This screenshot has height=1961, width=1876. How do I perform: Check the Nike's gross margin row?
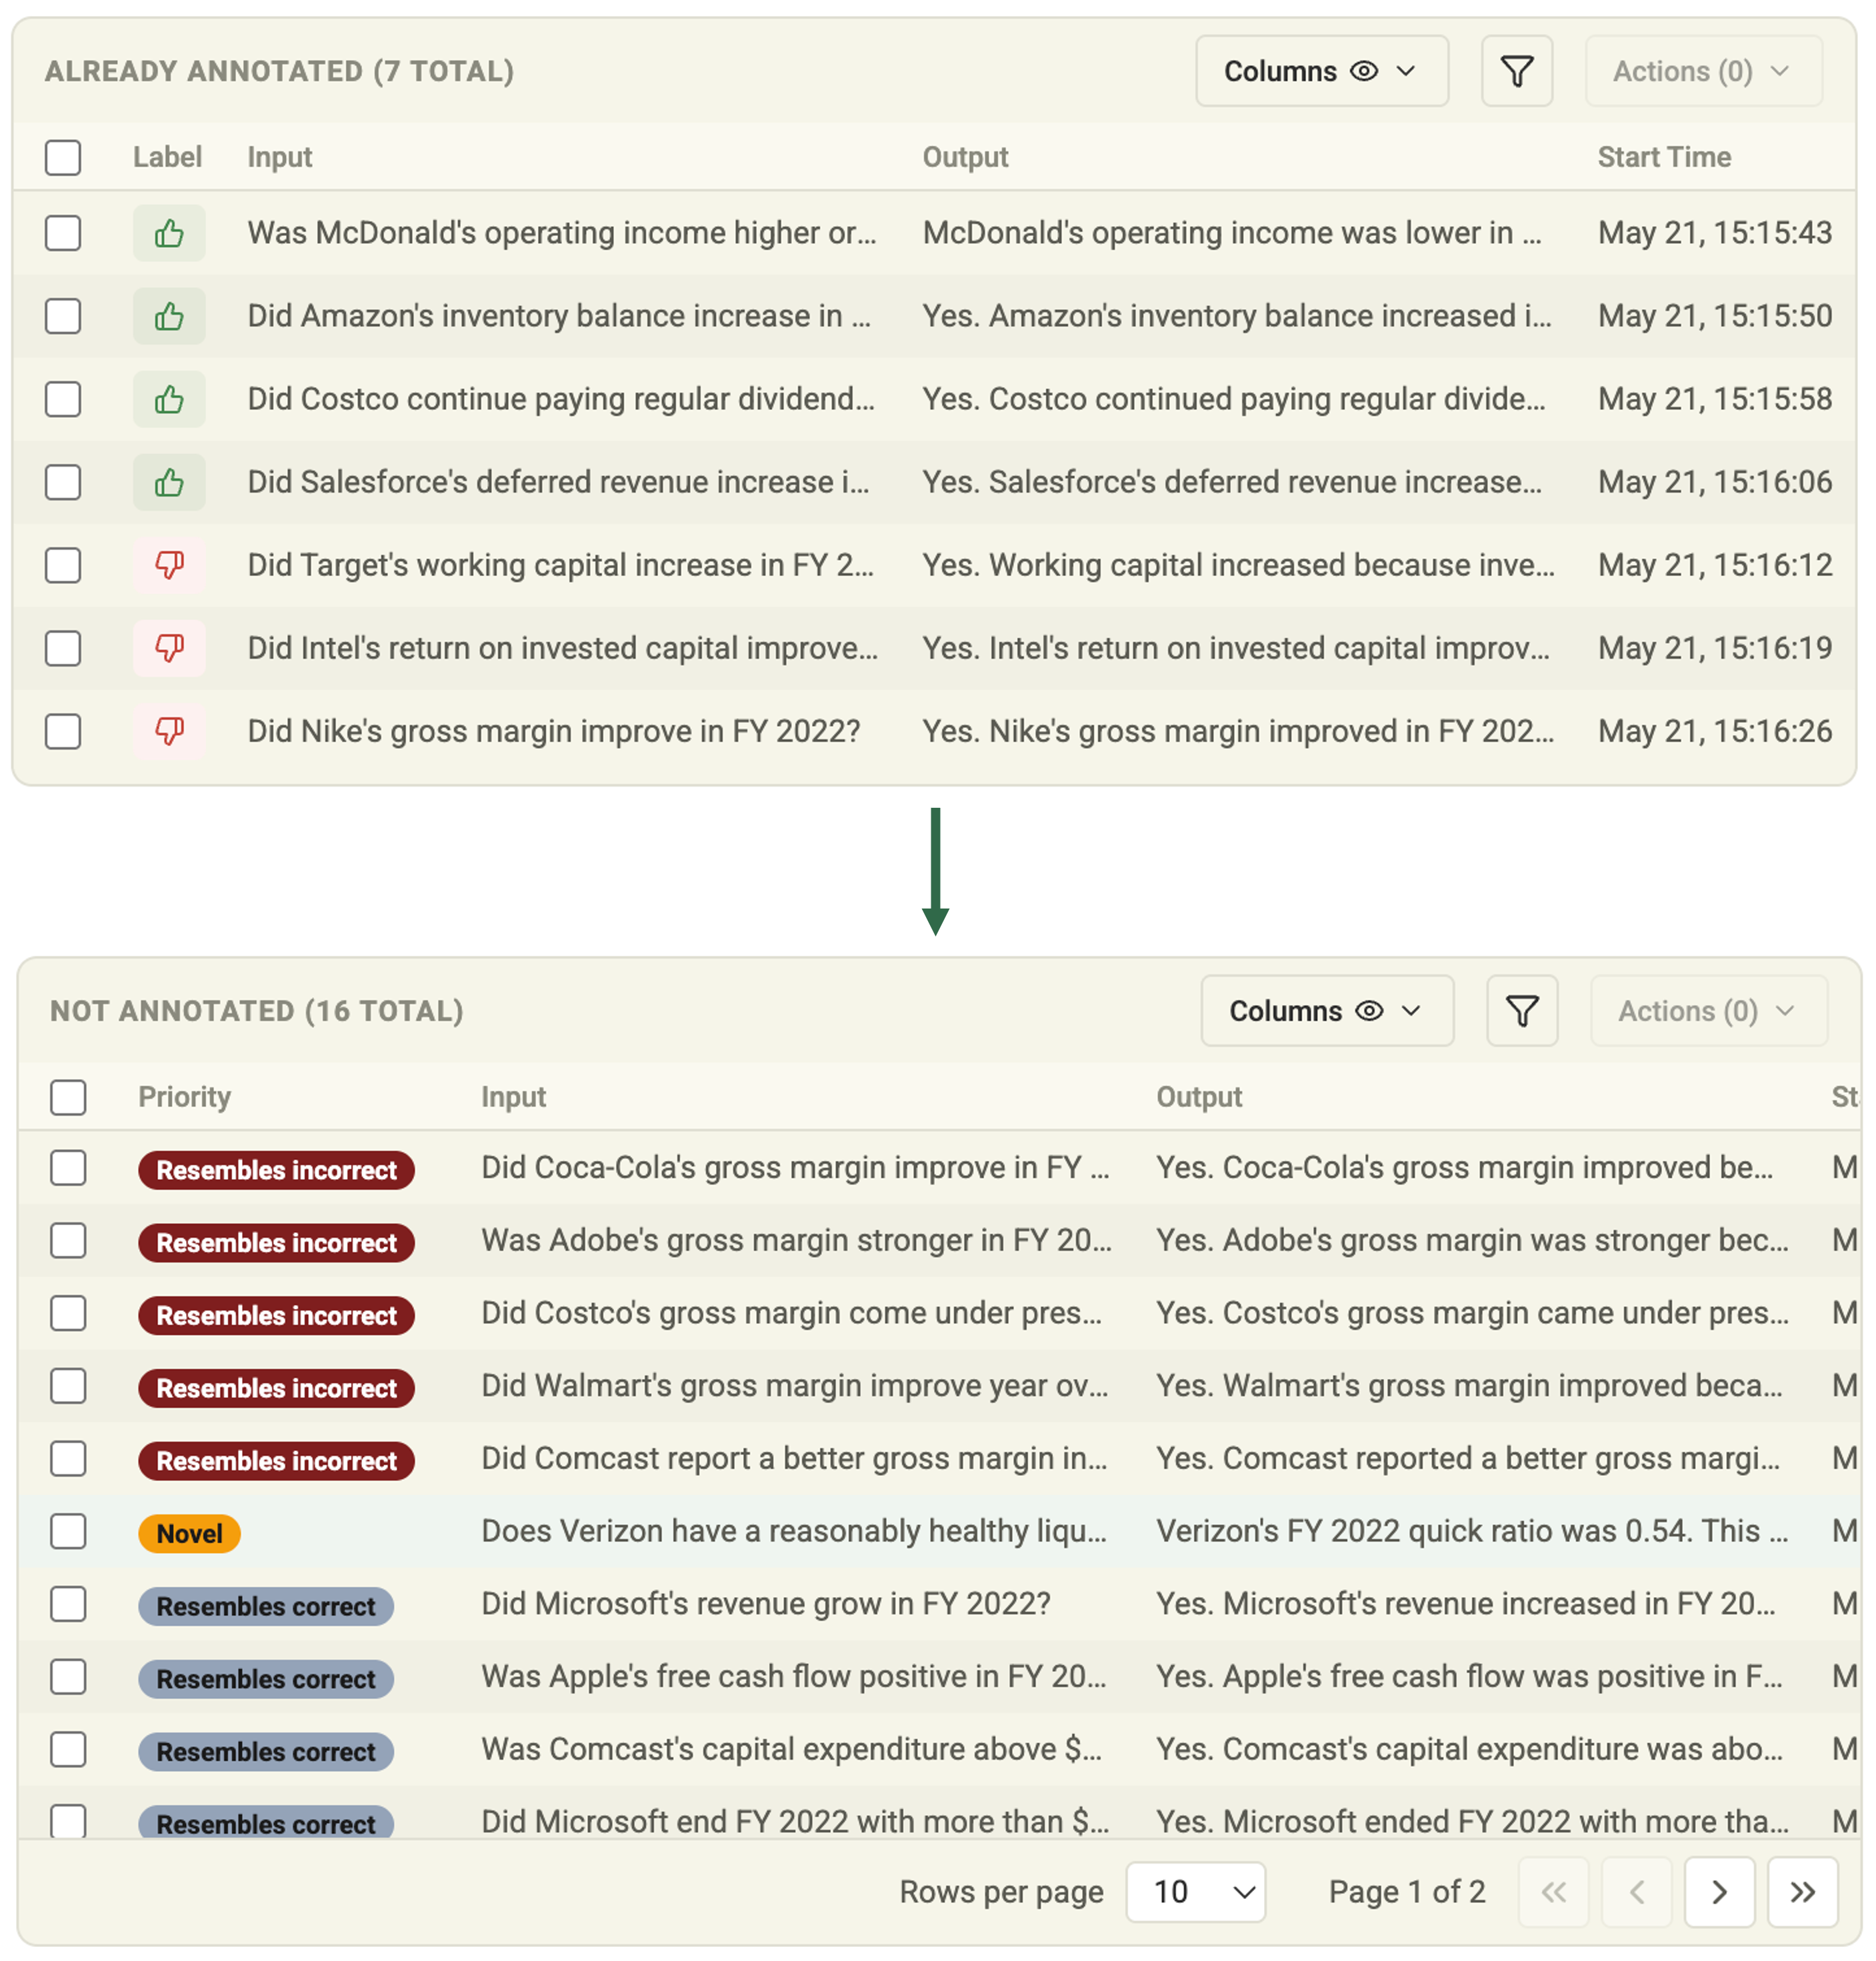click(63, 731)
